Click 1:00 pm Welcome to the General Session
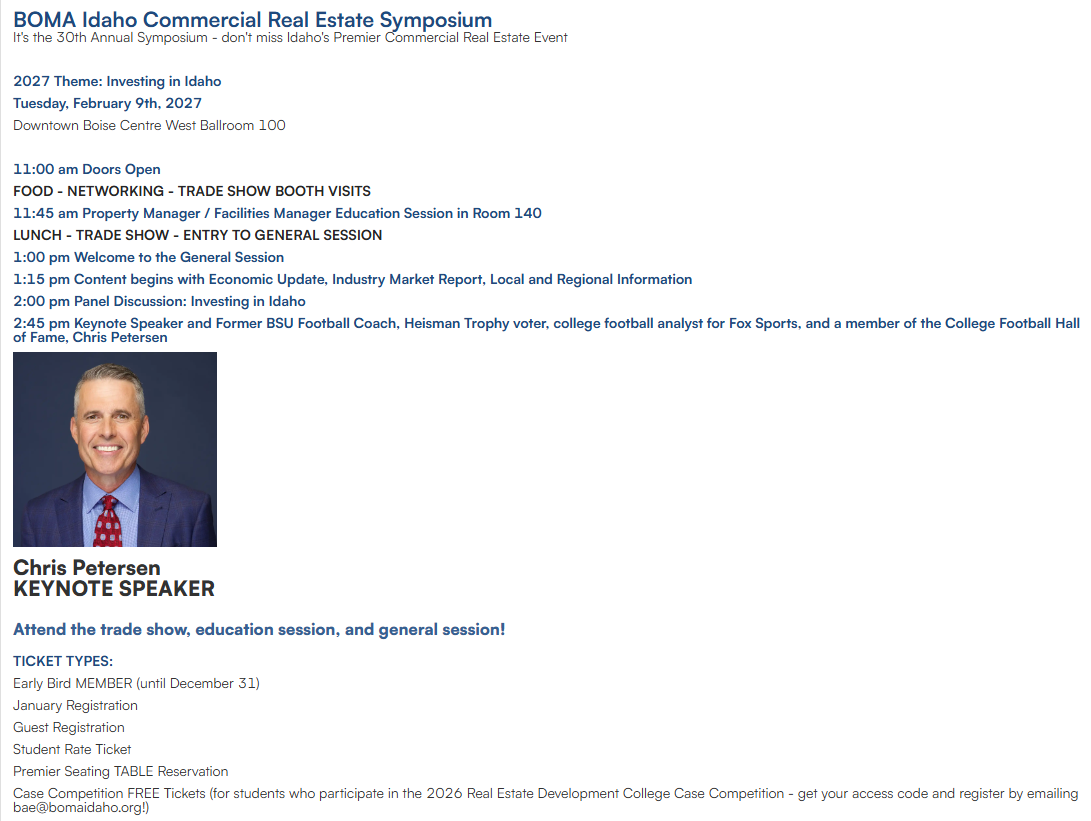The image size is (1091, 821). click(148, 257)
